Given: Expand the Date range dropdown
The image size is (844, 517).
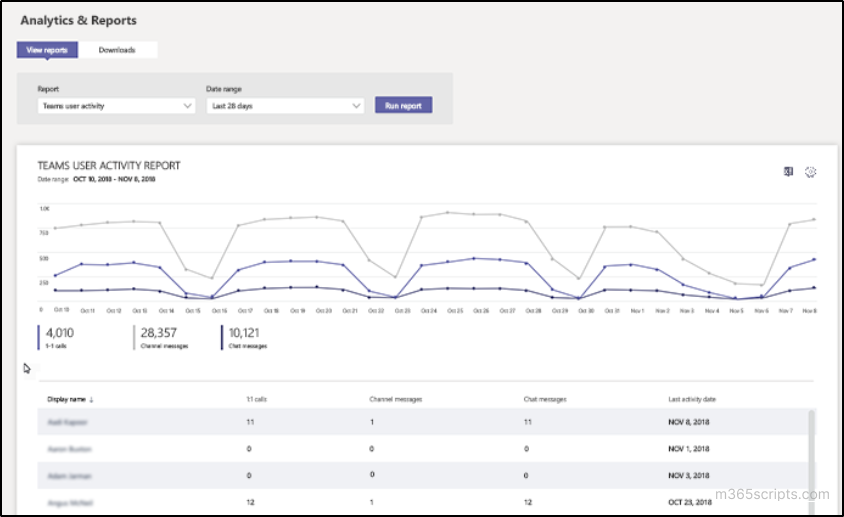Looking at the screenshot, I should pyautogui.click(x=285, y=106).
